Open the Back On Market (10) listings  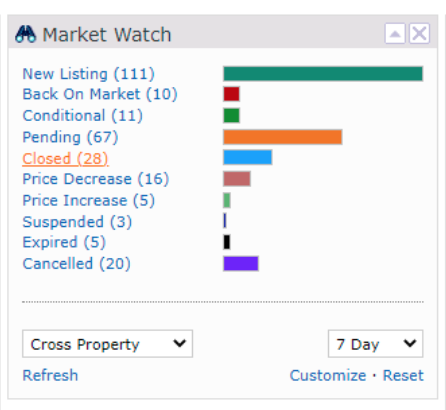click(x=100, y=94)
